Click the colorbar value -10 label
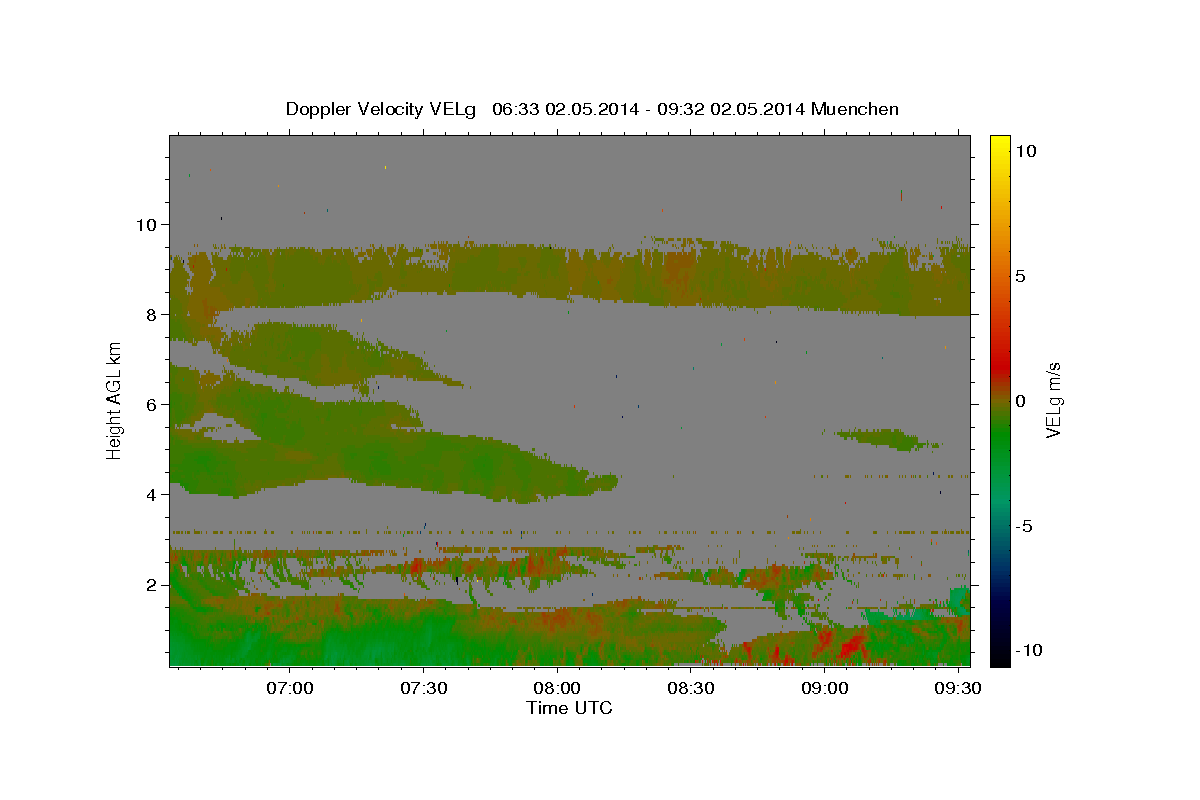 (x=1027, y=650)
